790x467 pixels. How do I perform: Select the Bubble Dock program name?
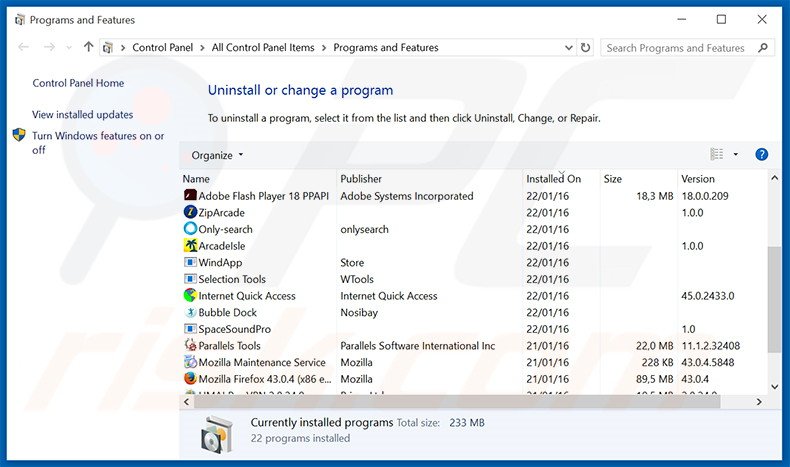227,312
